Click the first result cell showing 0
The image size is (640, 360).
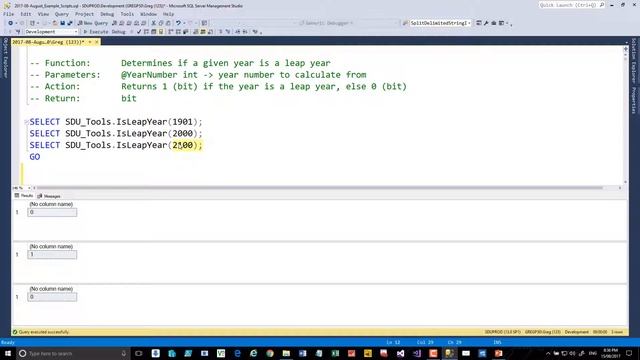point(52,212)
